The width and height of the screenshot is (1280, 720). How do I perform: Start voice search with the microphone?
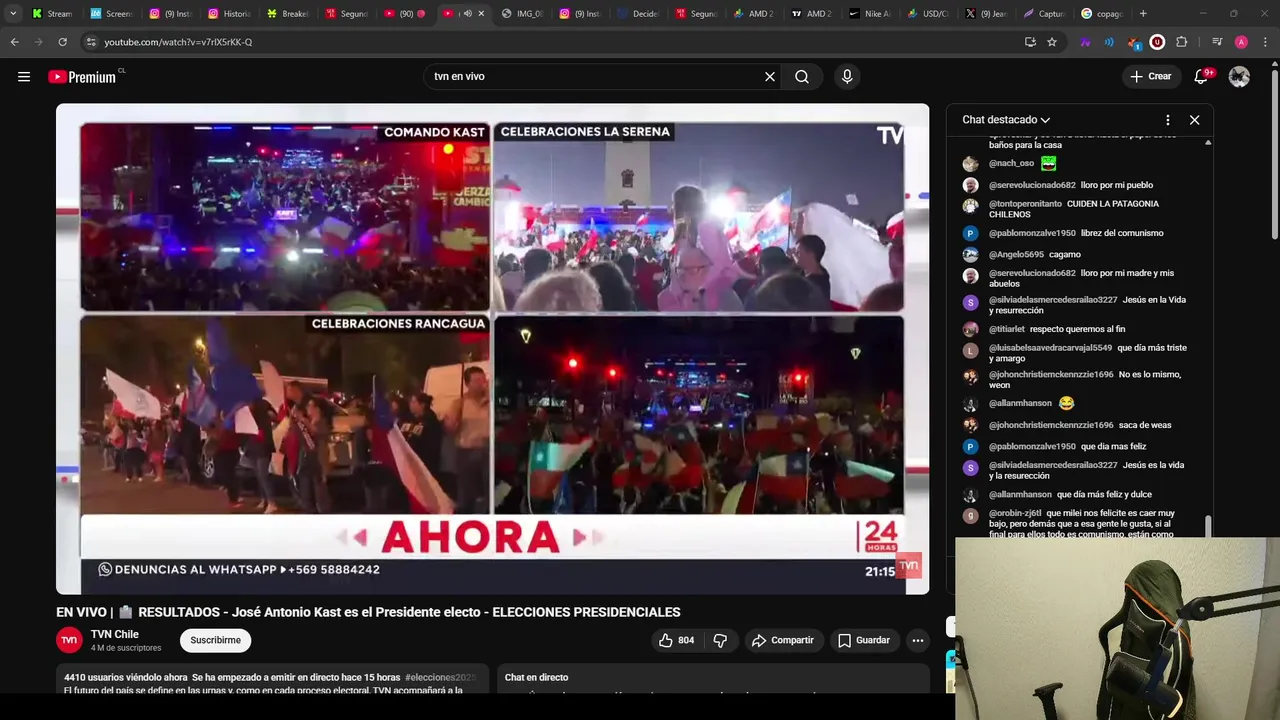coord(847,76)
